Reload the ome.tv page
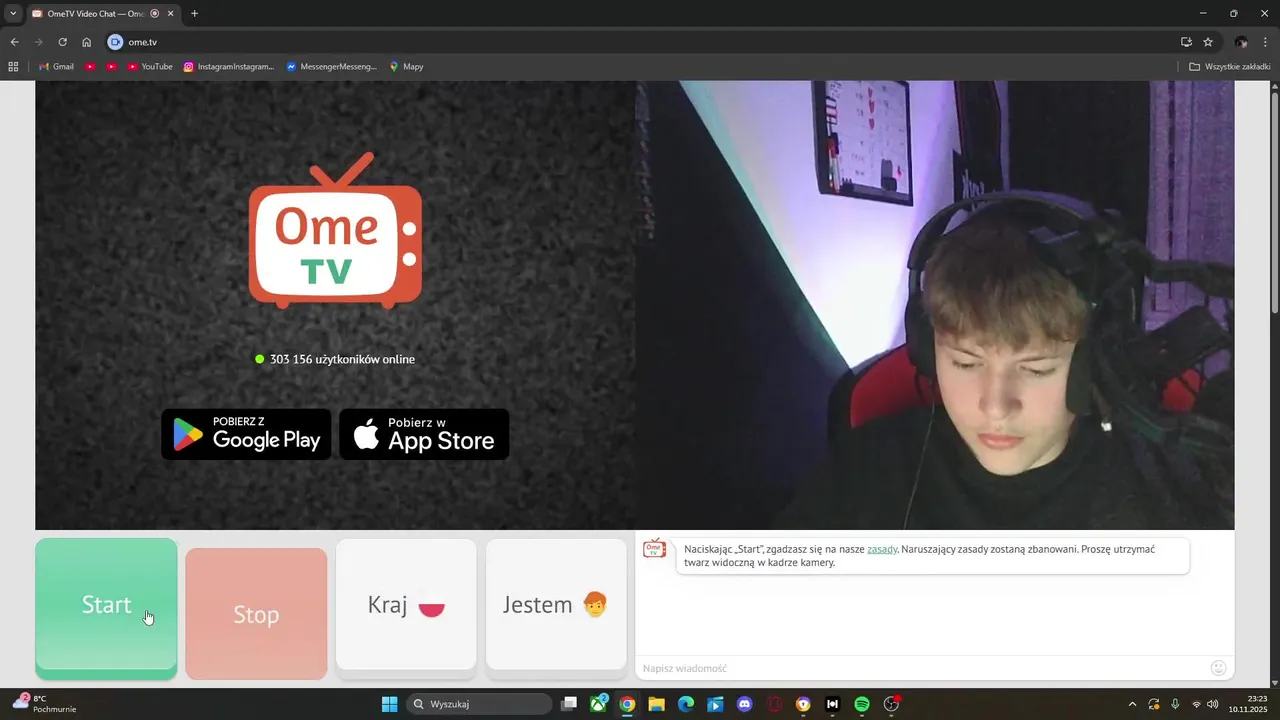Viewport: 1280px width, 720px height. pyautogui.click(x=62, y=42)
